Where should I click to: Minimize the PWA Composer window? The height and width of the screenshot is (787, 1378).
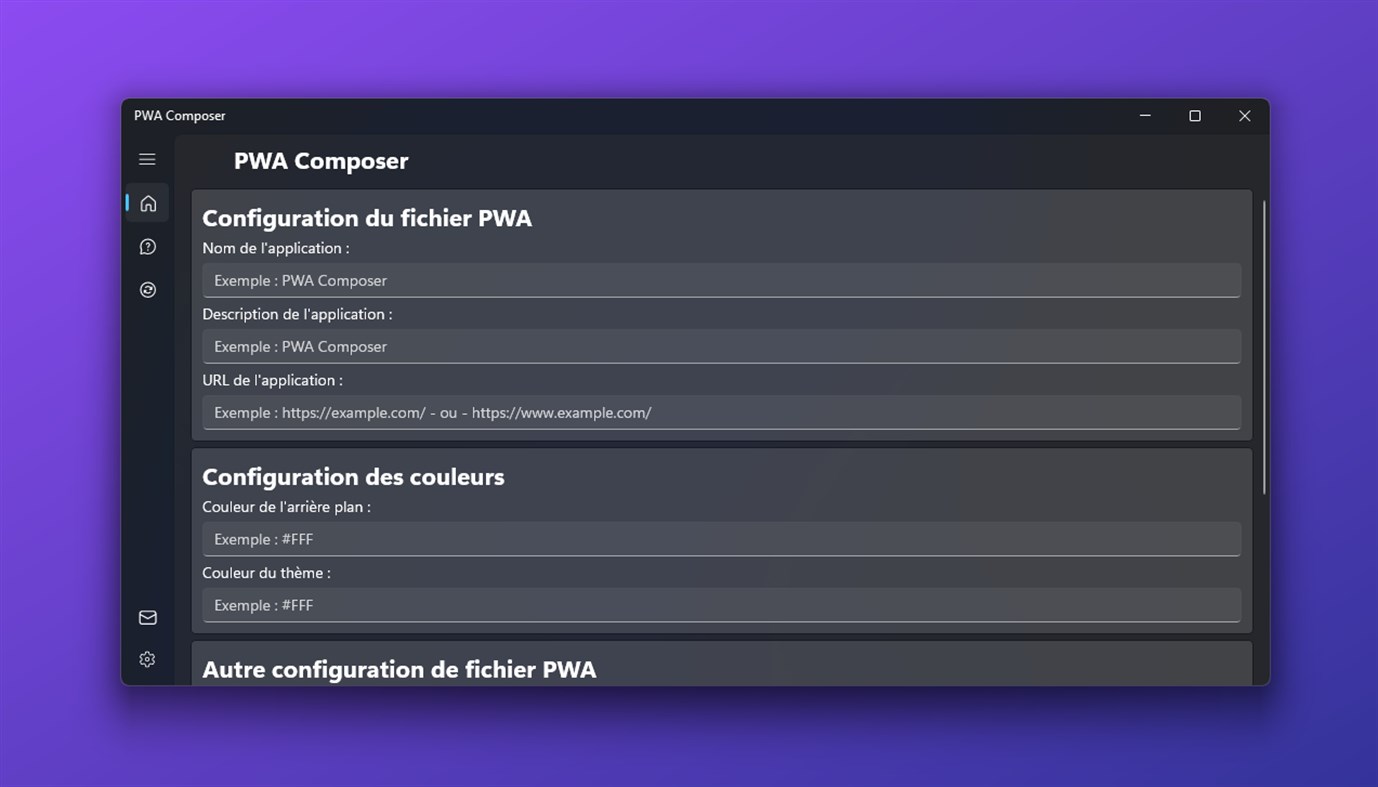tap(1145, 116)
